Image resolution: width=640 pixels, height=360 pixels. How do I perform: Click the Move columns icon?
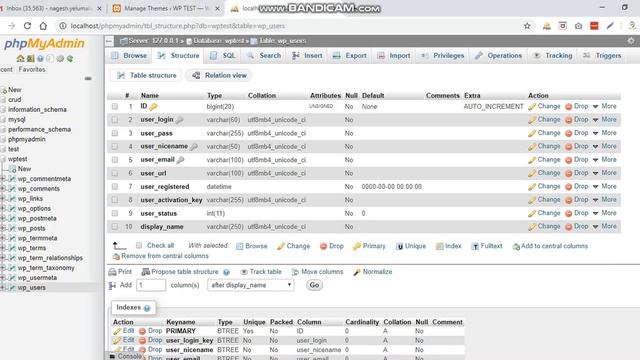click(295, 272)
